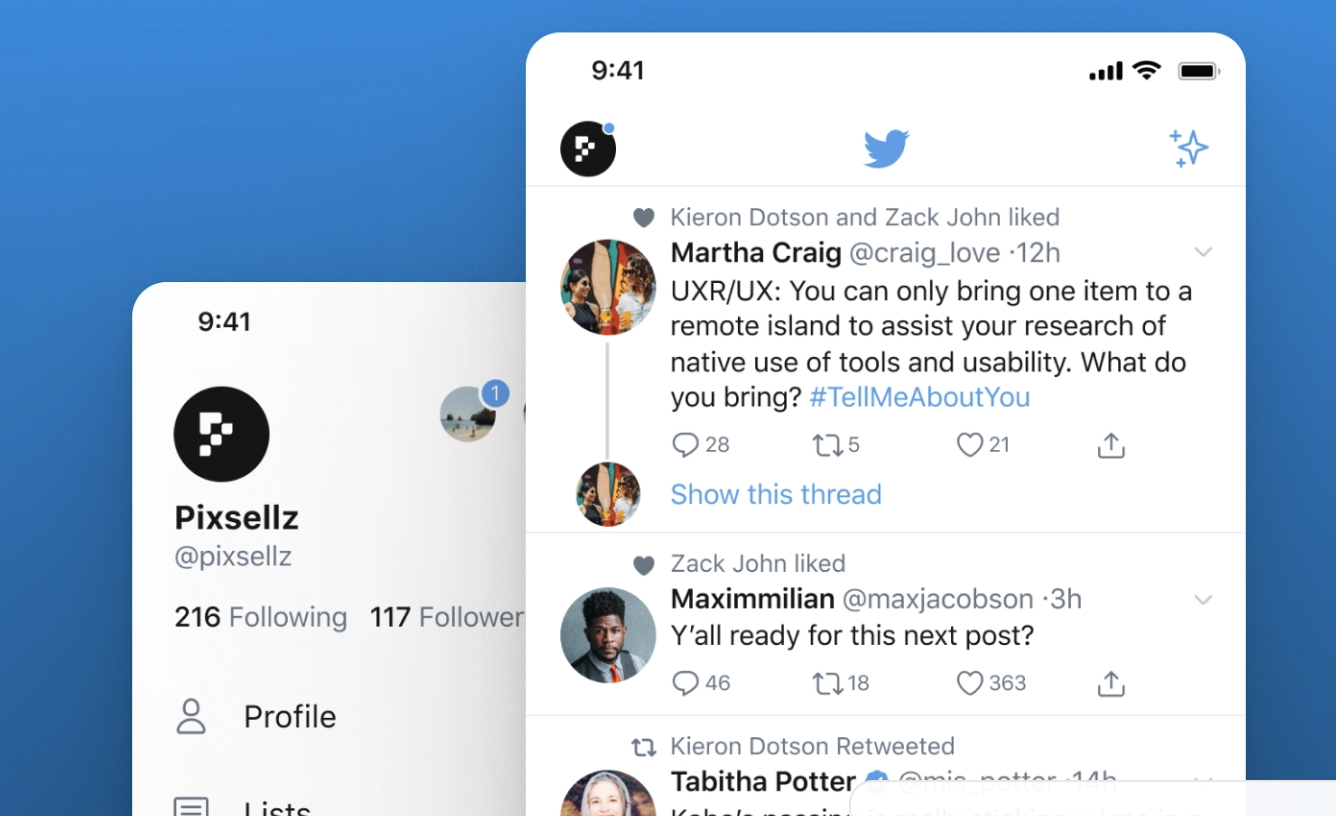Switch to the account with notification badge
The height and width of the screenshot is (816, 1336).
point(468,413)
